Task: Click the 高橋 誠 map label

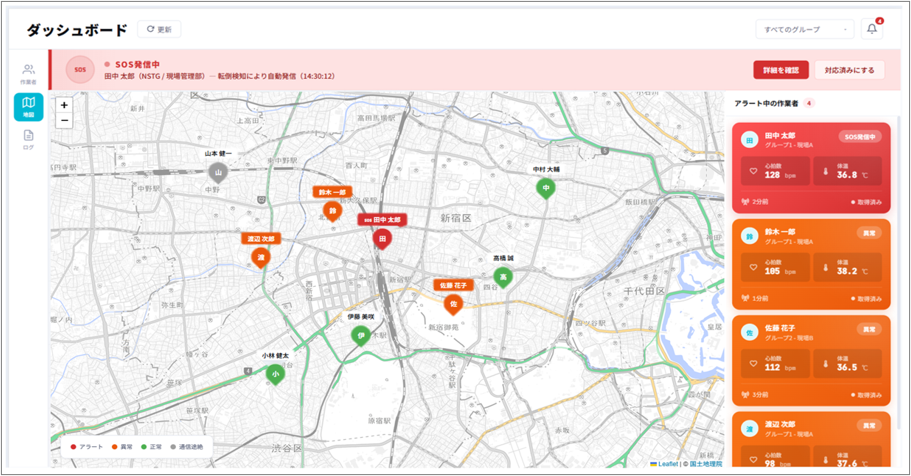Action: pos(503,258)
